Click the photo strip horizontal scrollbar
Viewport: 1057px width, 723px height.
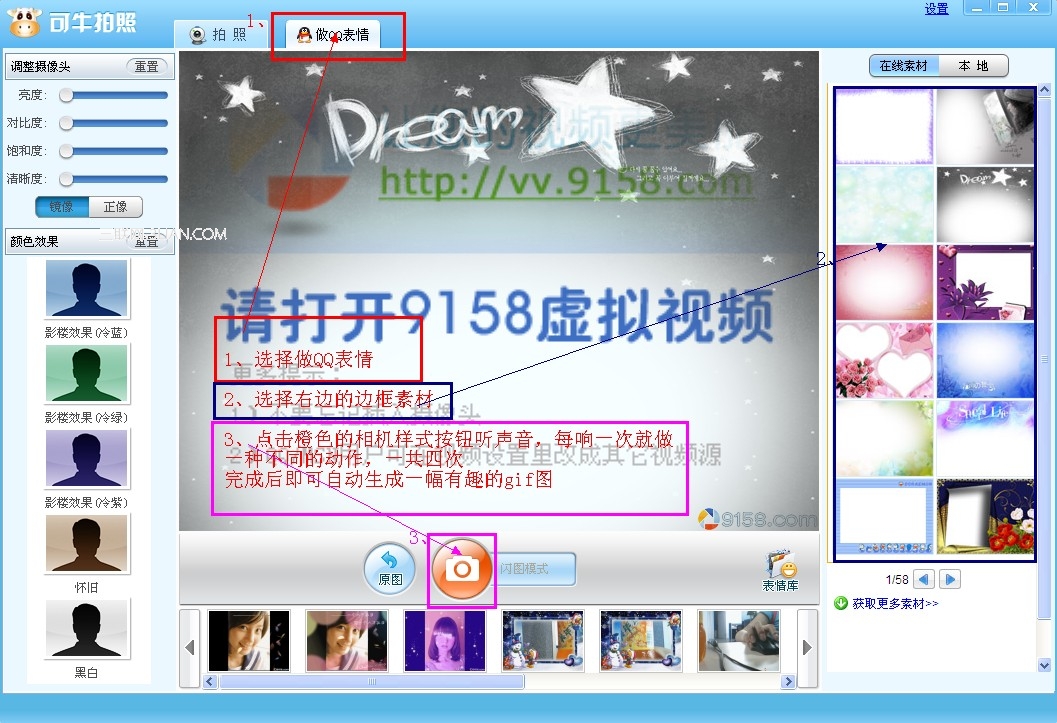tap(371, 682)
